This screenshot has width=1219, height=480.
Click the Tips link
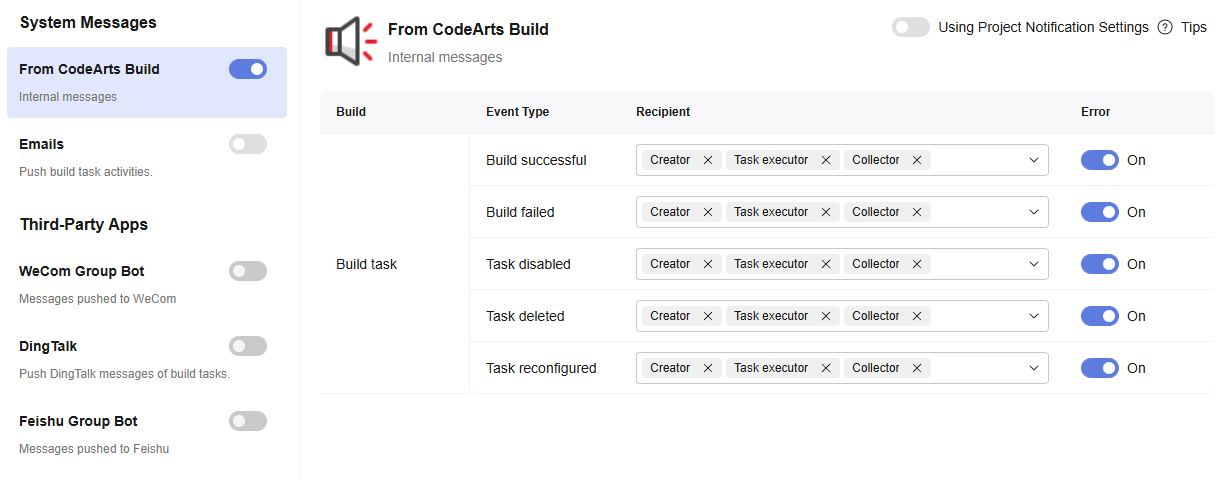tap(1193, 28)
